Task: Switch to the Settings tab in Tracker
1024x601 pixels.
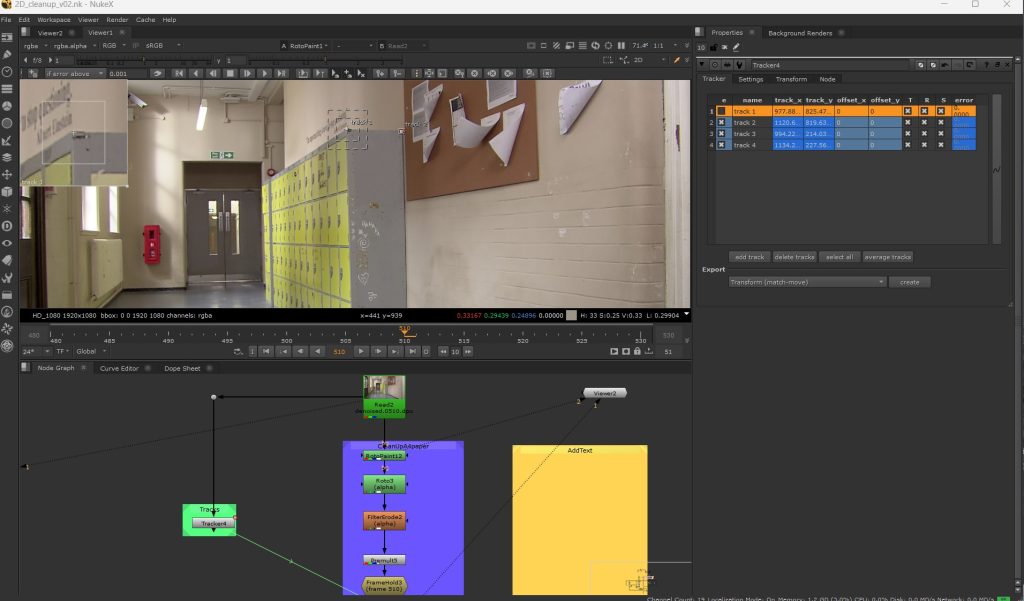Action: tap(750, 79)
